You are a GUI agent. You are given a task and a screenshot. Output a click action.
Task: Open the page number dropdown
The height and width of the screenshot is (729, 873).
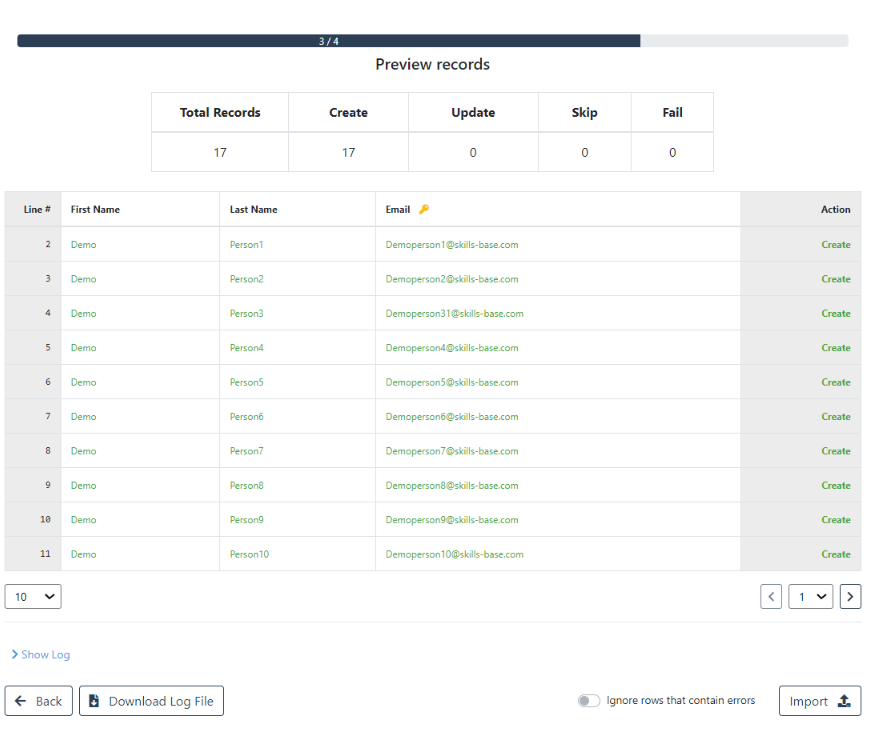pyautogui.click(x=810, y=597)
